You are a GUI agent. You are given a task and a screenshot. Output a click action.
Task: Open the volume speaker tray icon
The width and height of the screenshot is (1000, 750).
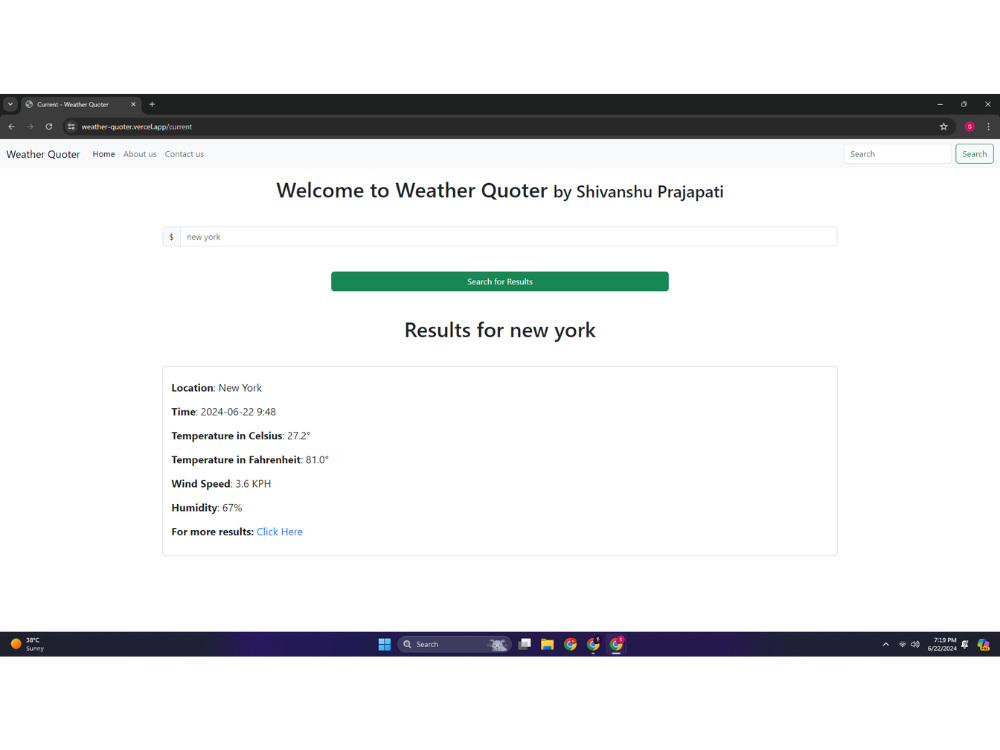click(915, 644)
